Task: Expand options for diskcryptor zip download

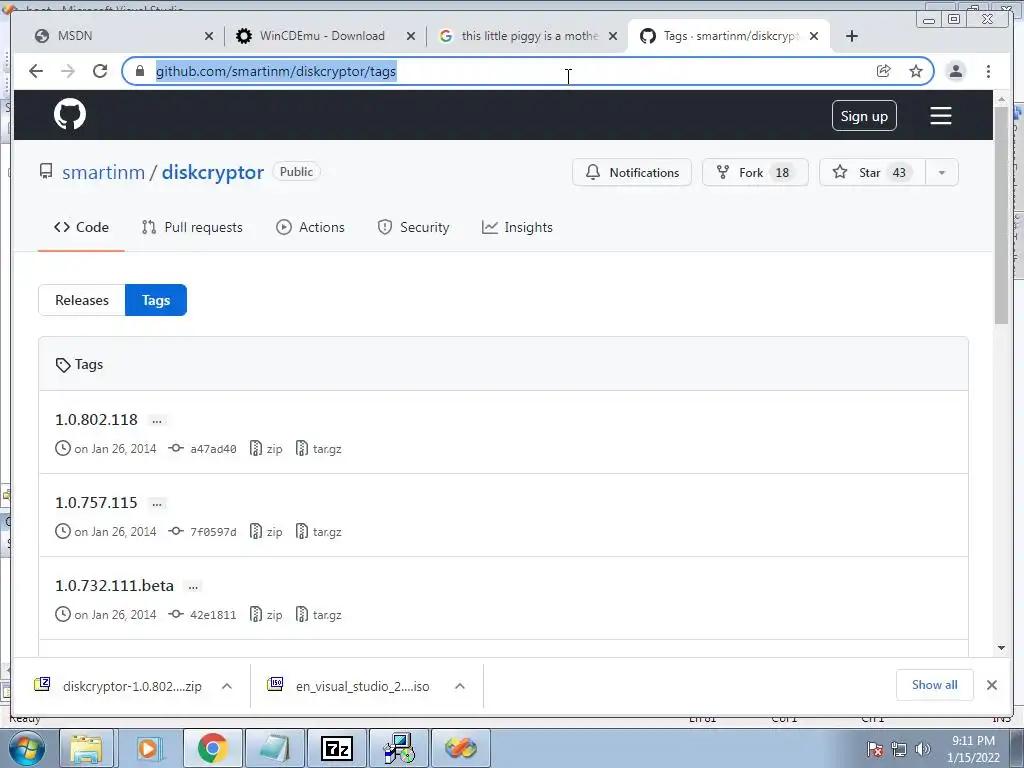Action: (227, 686)
